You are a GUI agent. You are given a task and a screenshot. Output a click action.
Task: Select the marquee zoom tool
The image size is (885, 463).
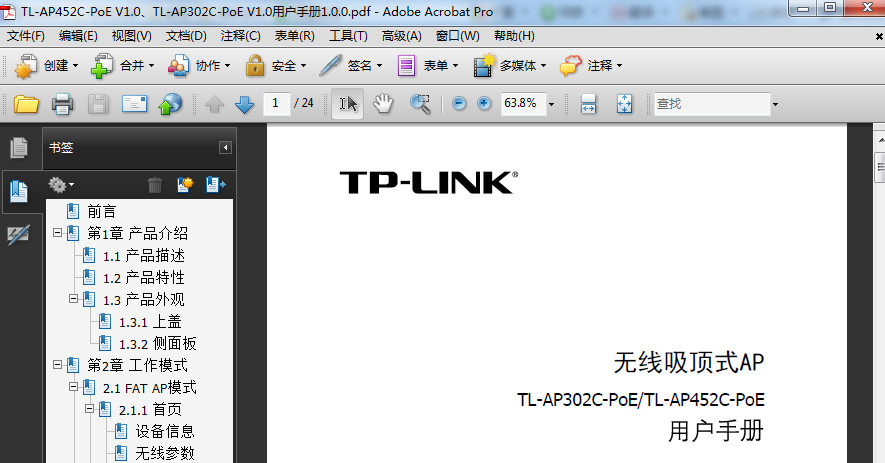(420, 104)
